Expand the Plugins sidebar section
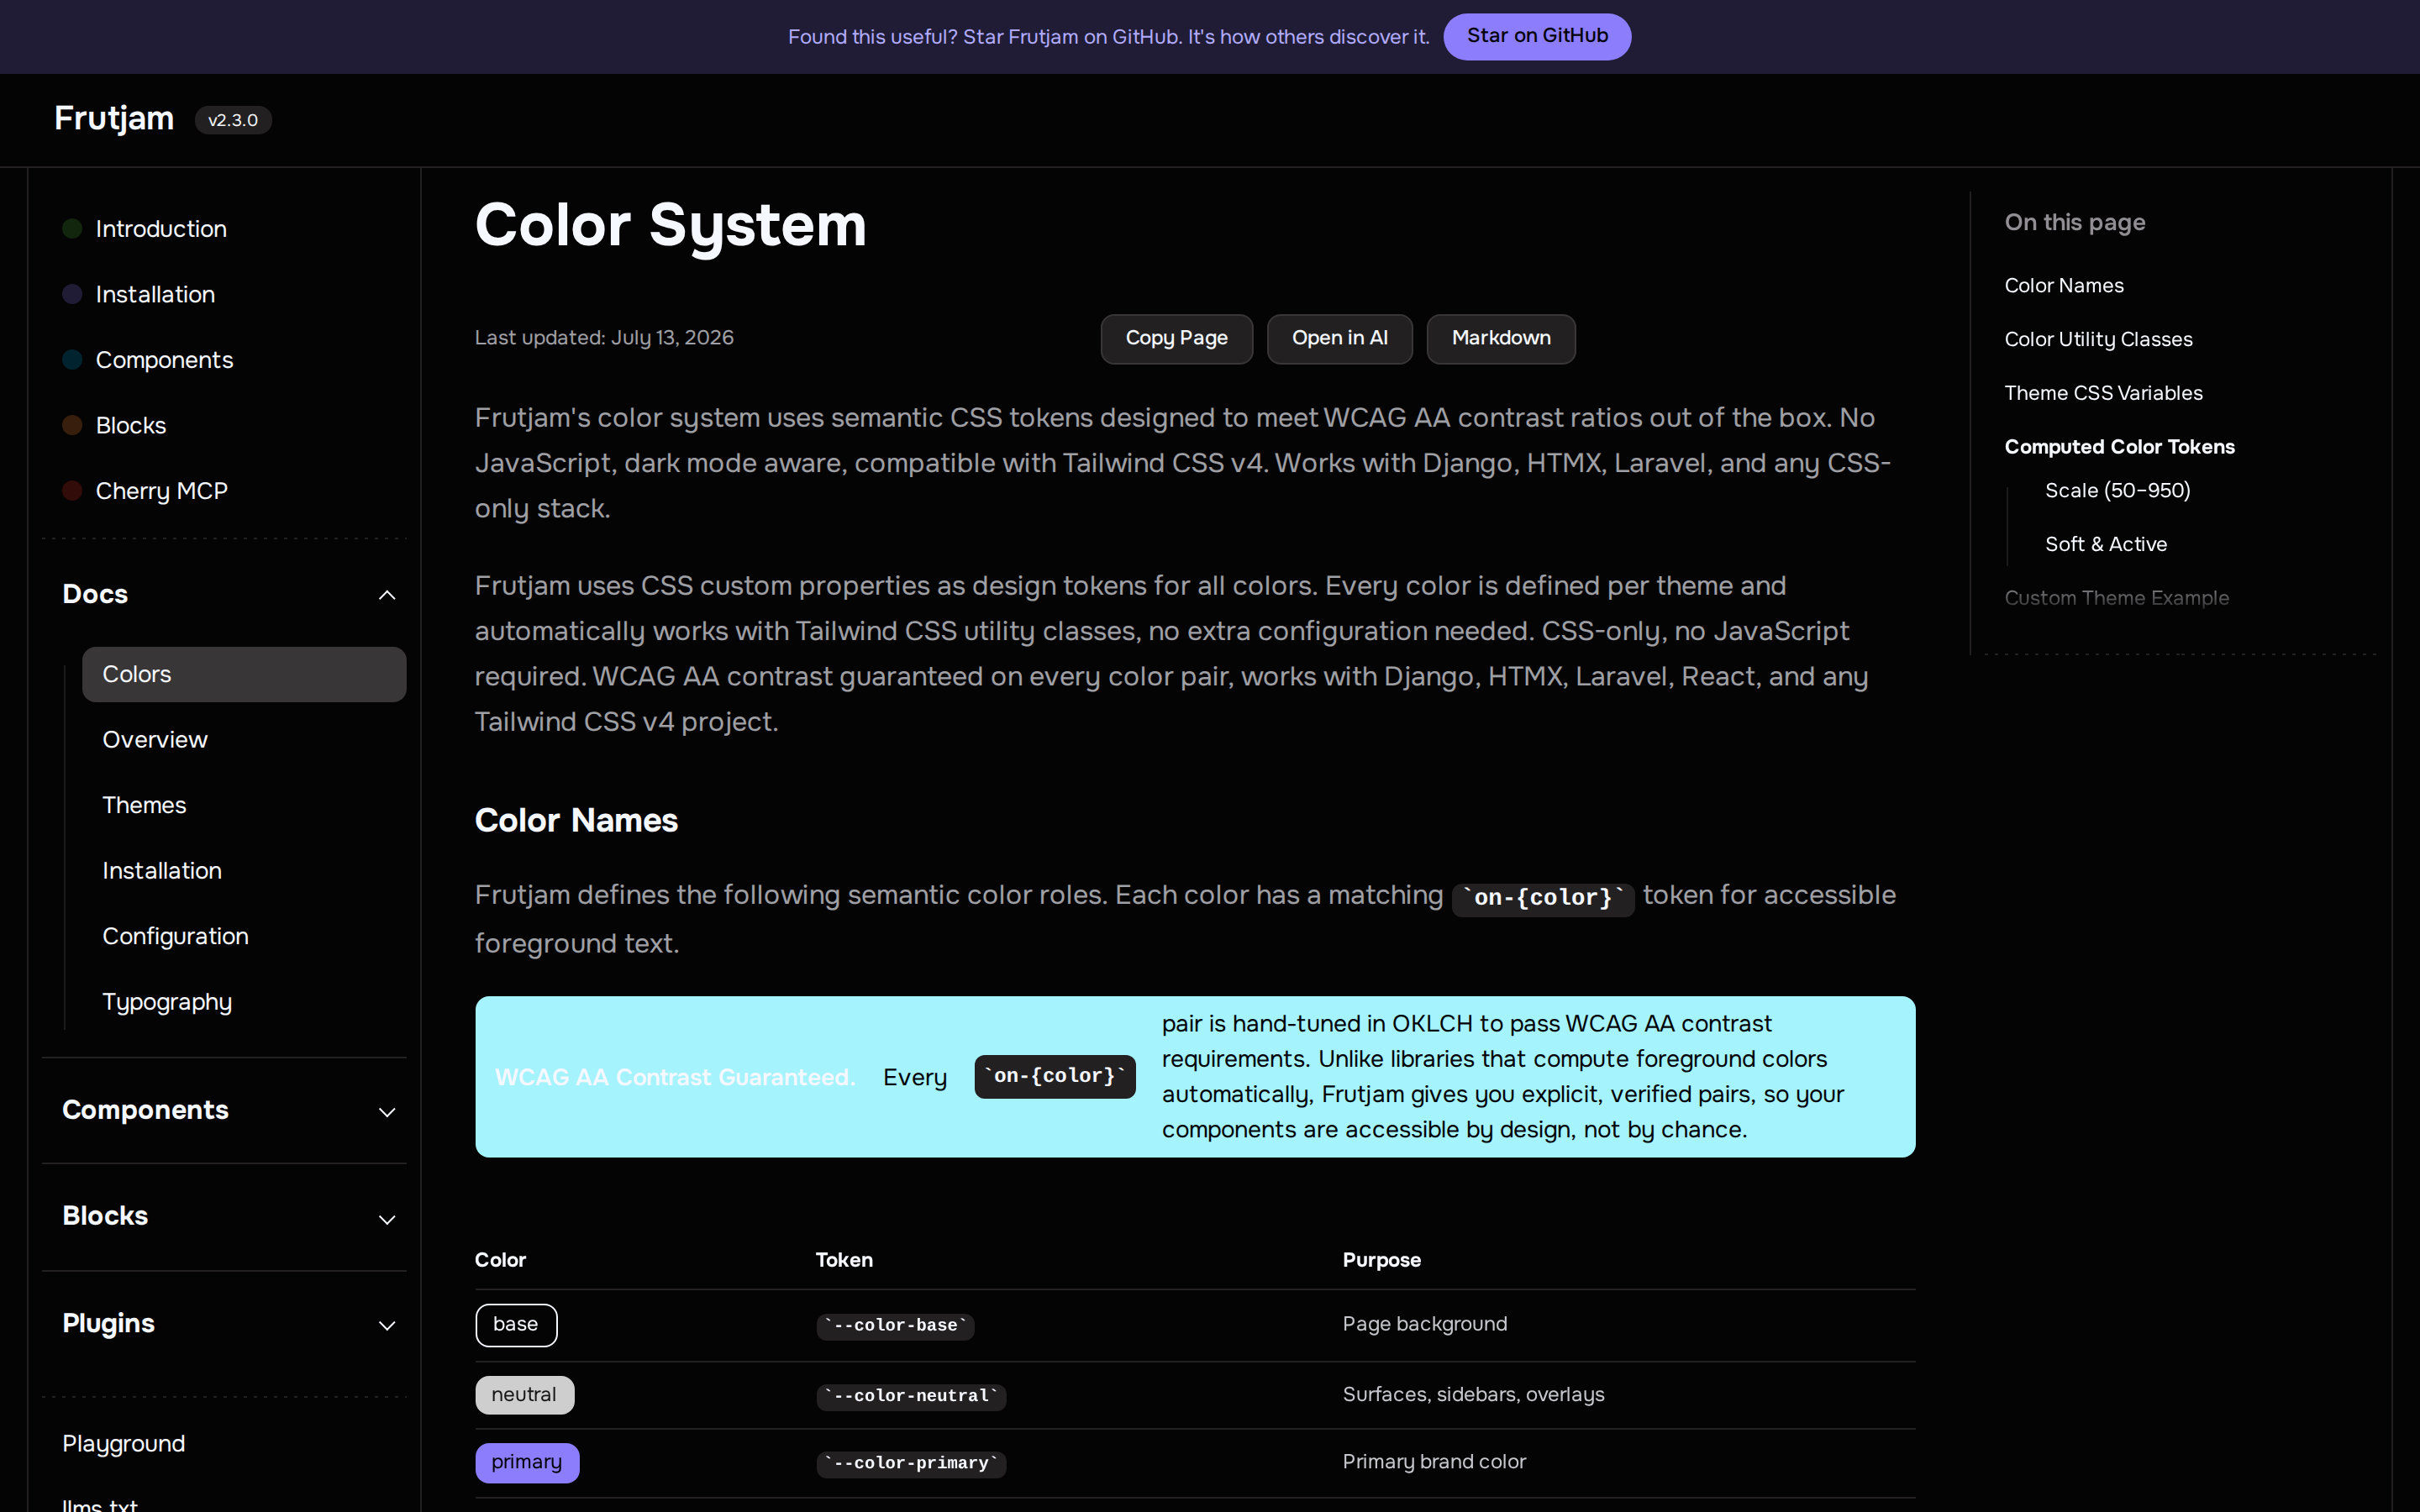This screenshot has height=1512, width=2420. click(387, 1326)
